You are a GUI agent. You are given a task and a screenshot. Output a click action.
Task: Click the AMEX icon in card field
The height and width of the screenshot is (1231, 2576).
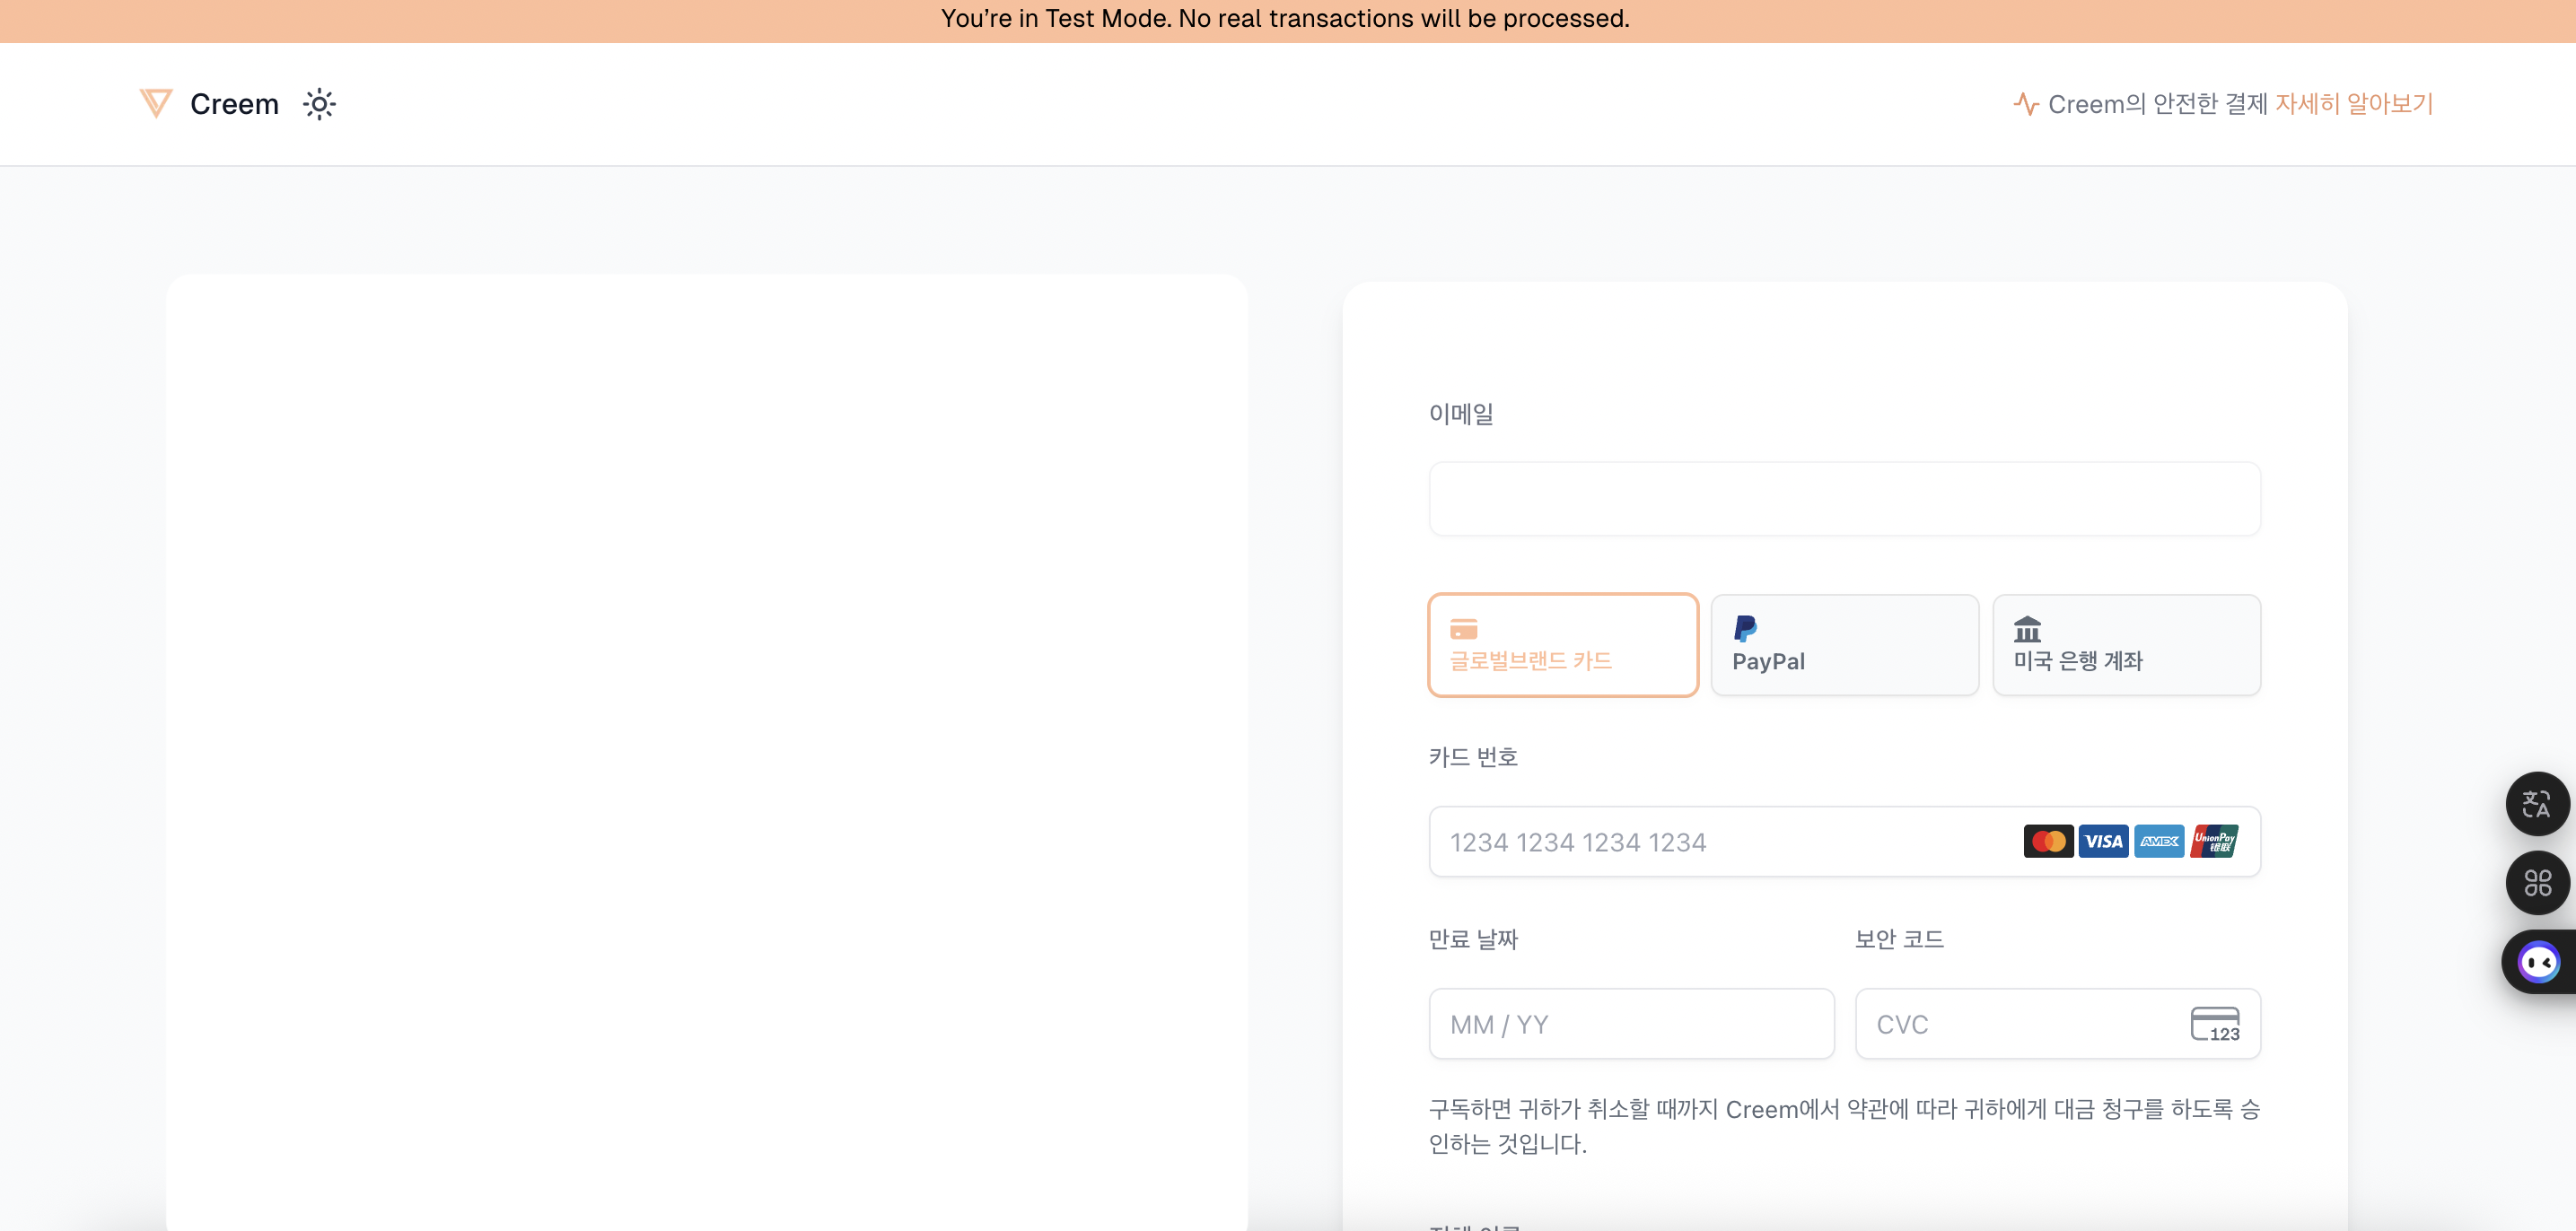click(x=2159, y=841)
